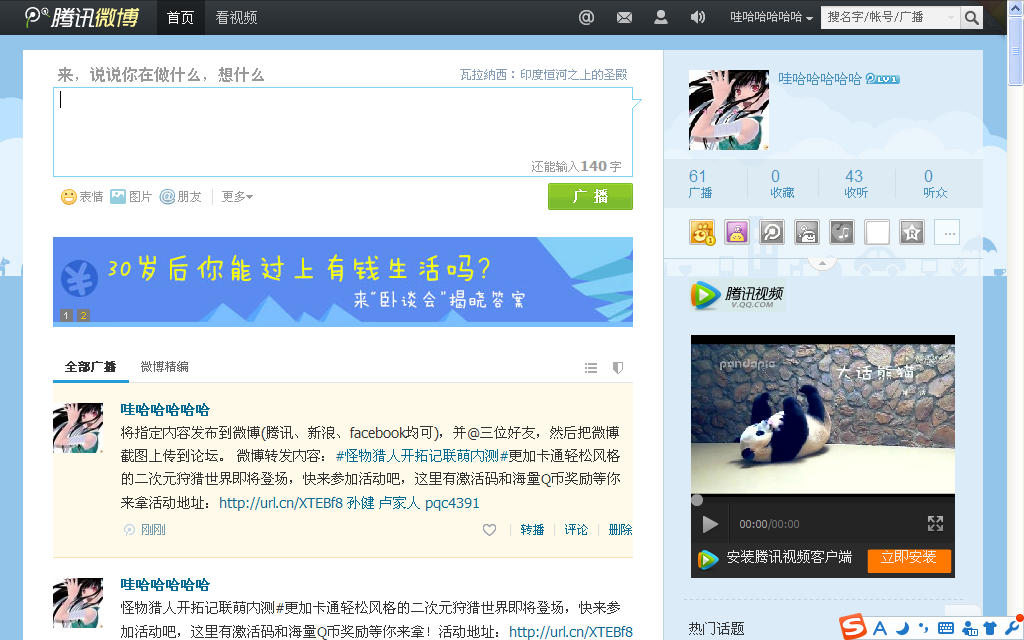This screenshot has height=640, width=1024.
Task: Switch feed to list view icon
Action: (591, 368)
